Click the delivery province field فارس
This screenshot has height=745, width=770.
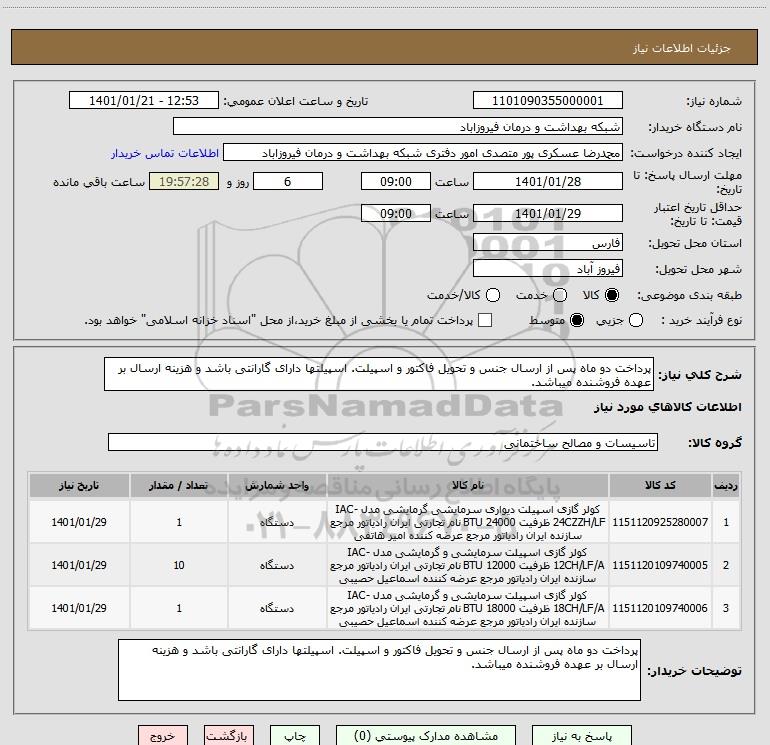[x=548, y=243]
